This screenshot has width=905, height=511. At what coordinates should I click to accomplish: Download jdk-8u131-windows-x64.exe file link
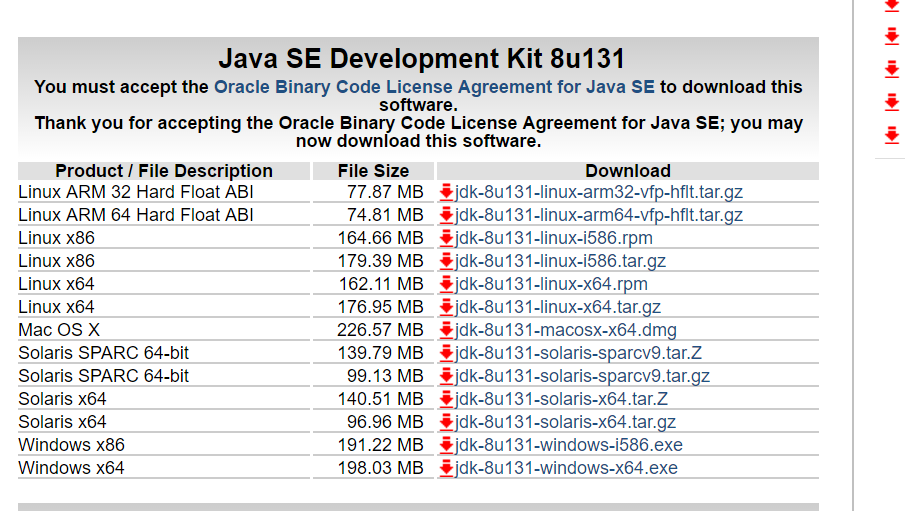(566, 468)
